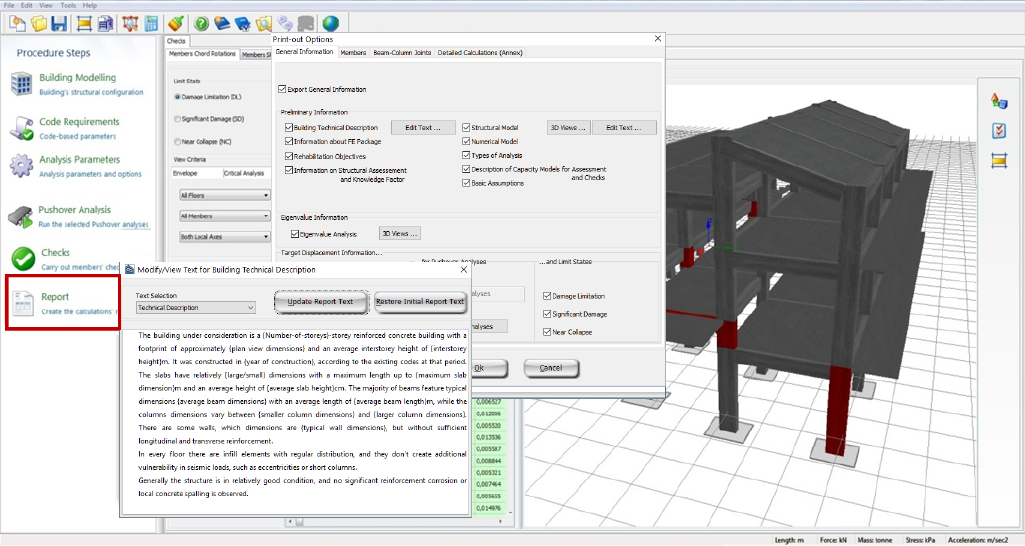Uncheck Export General Information checkbox
This screenshot has width=1025, height=546.
(282, 90)
